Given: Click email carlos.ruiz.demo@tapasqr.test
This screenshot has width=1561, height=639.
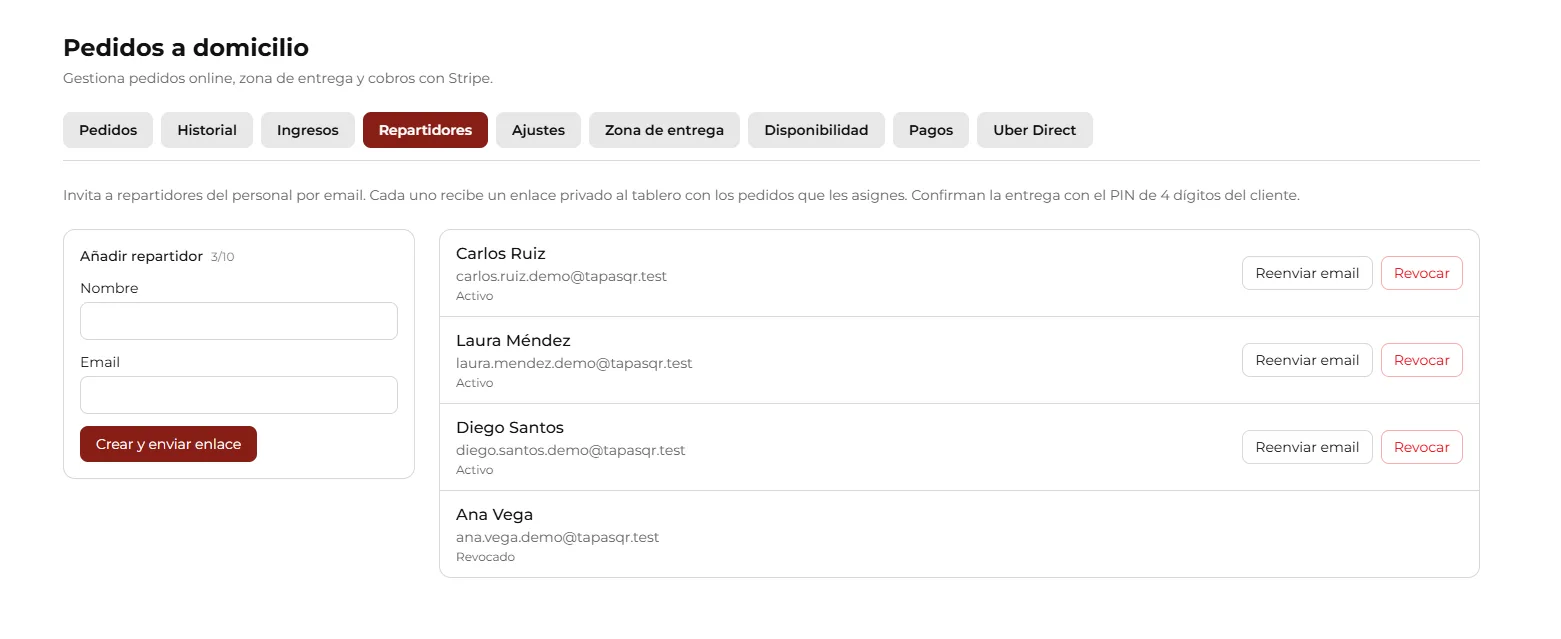Looking at the screenshot, I should [x=561, y=276].
